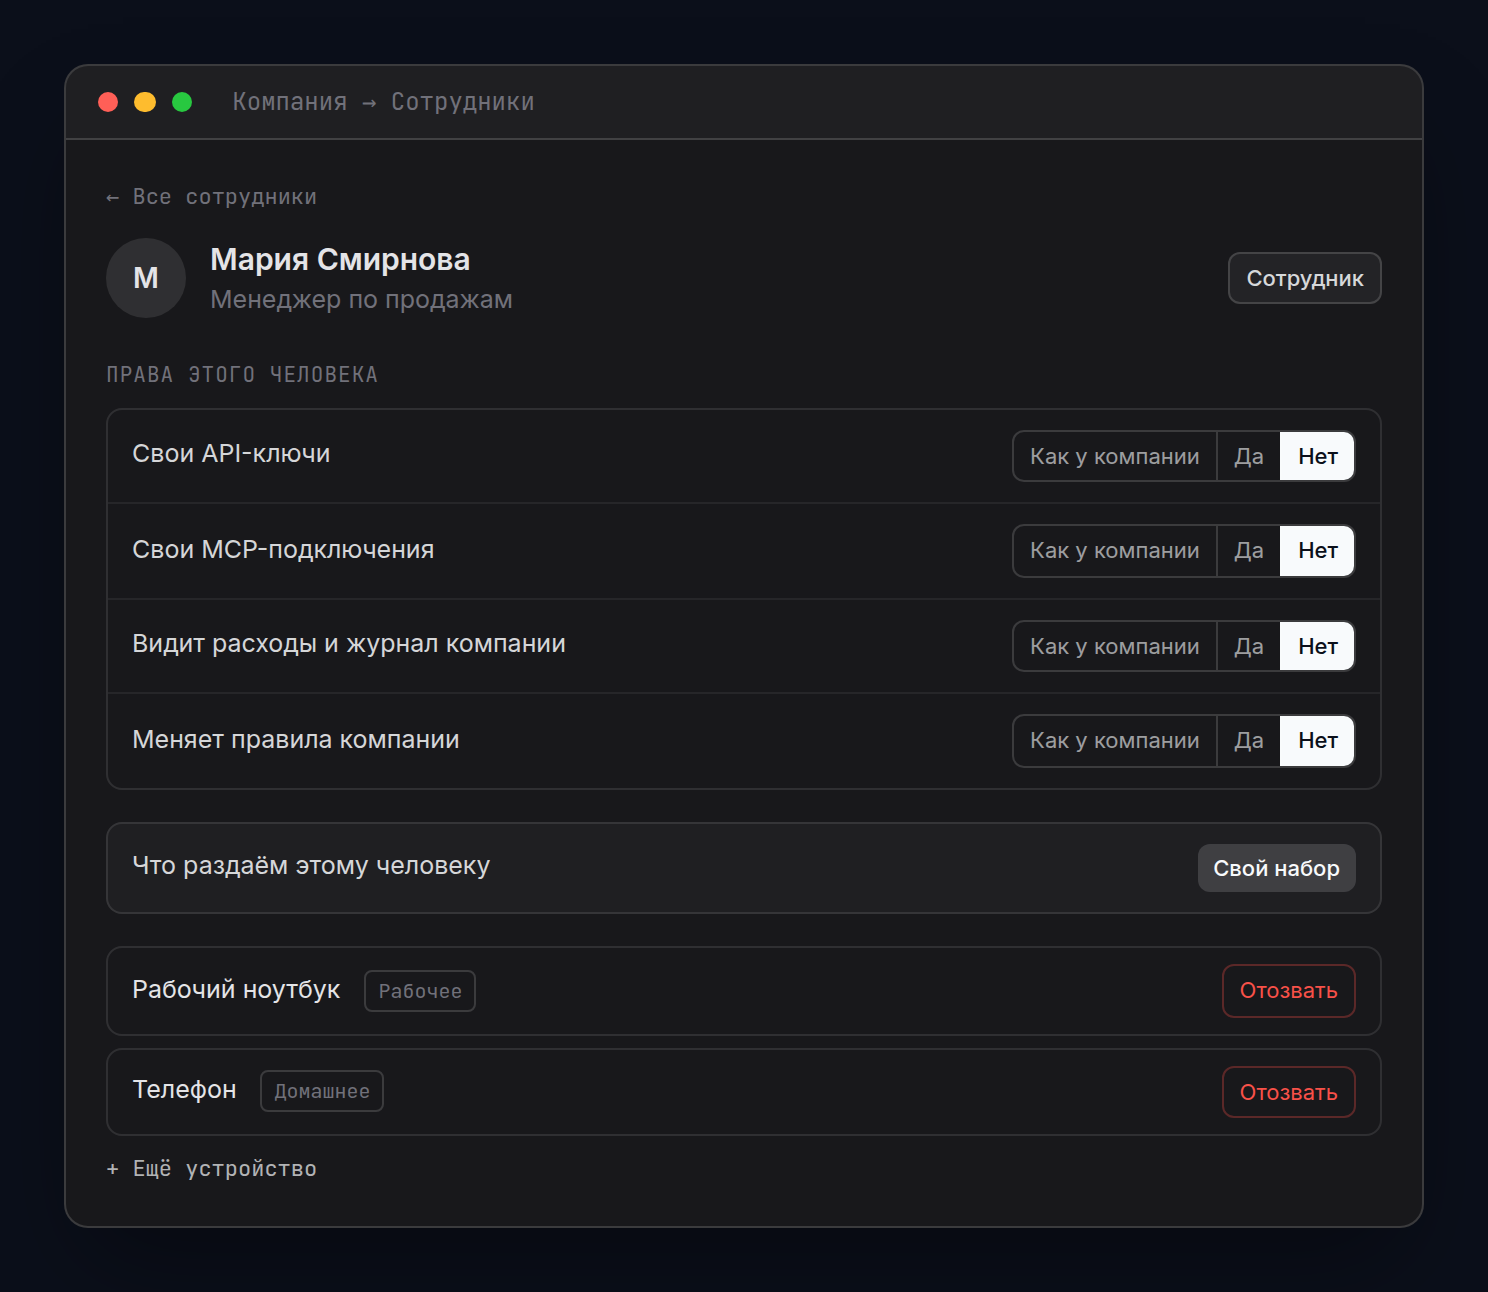Viewport: 1488px width, 1292px height.
Task: Maximize the window with the green button
Action: coord(182,102)
